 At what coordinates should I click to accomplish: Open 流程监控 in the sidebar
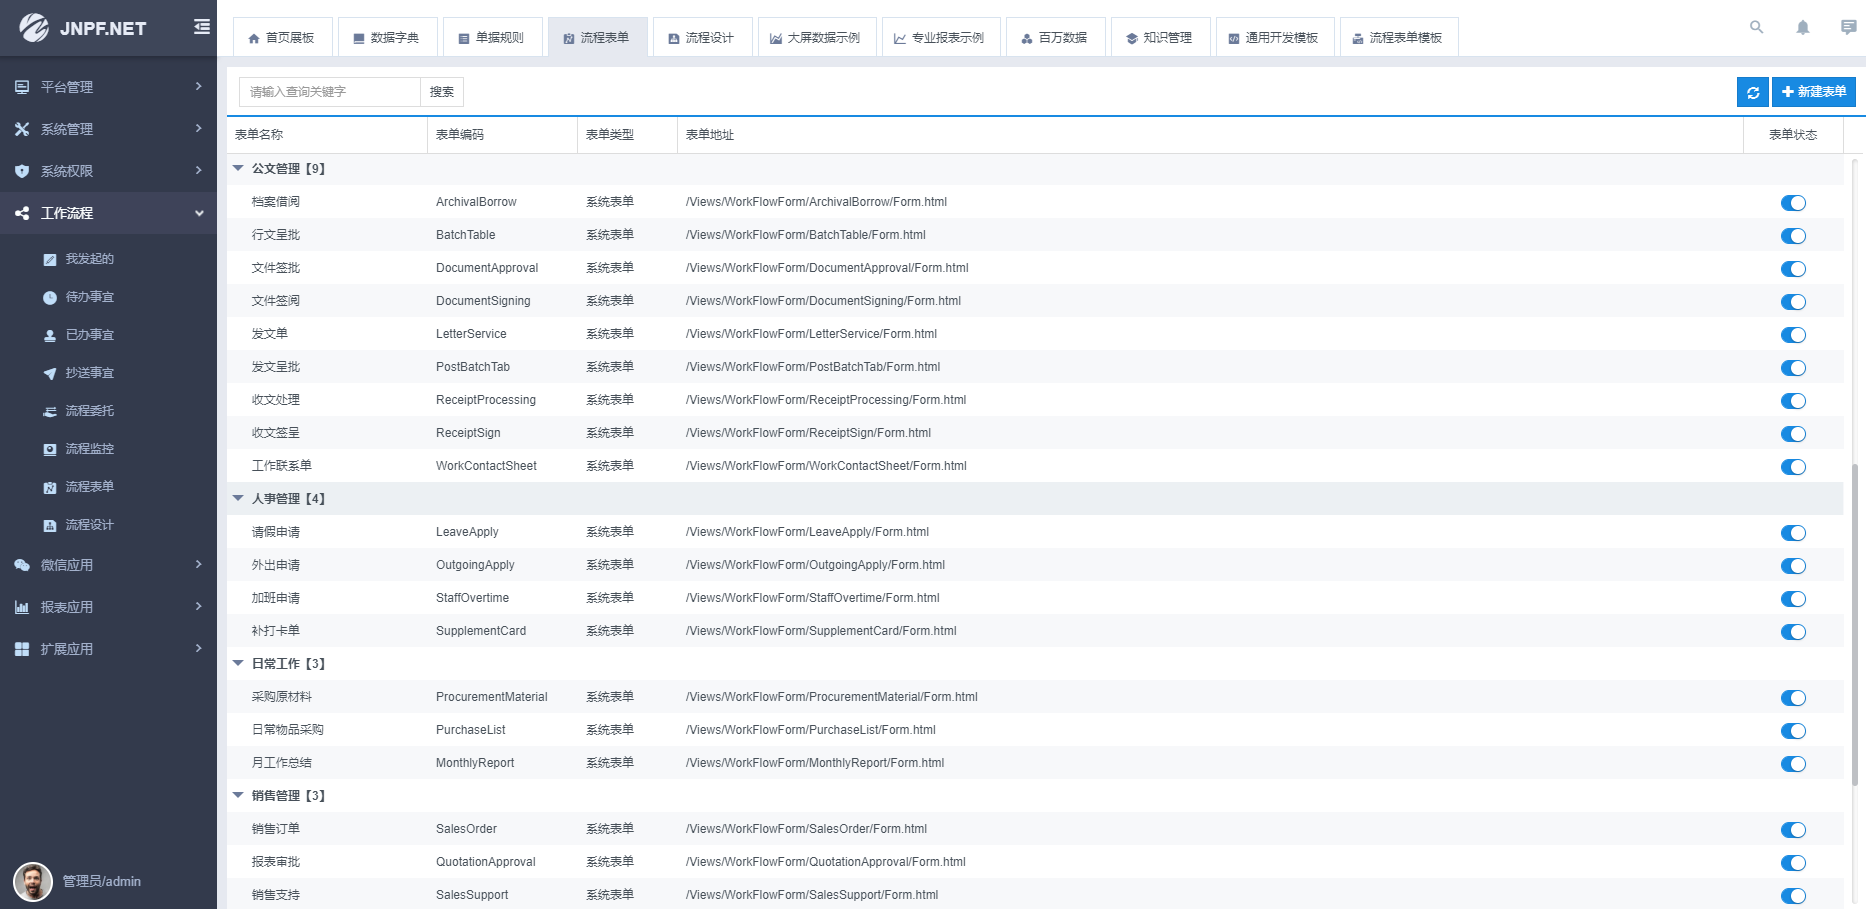[90, 449]
